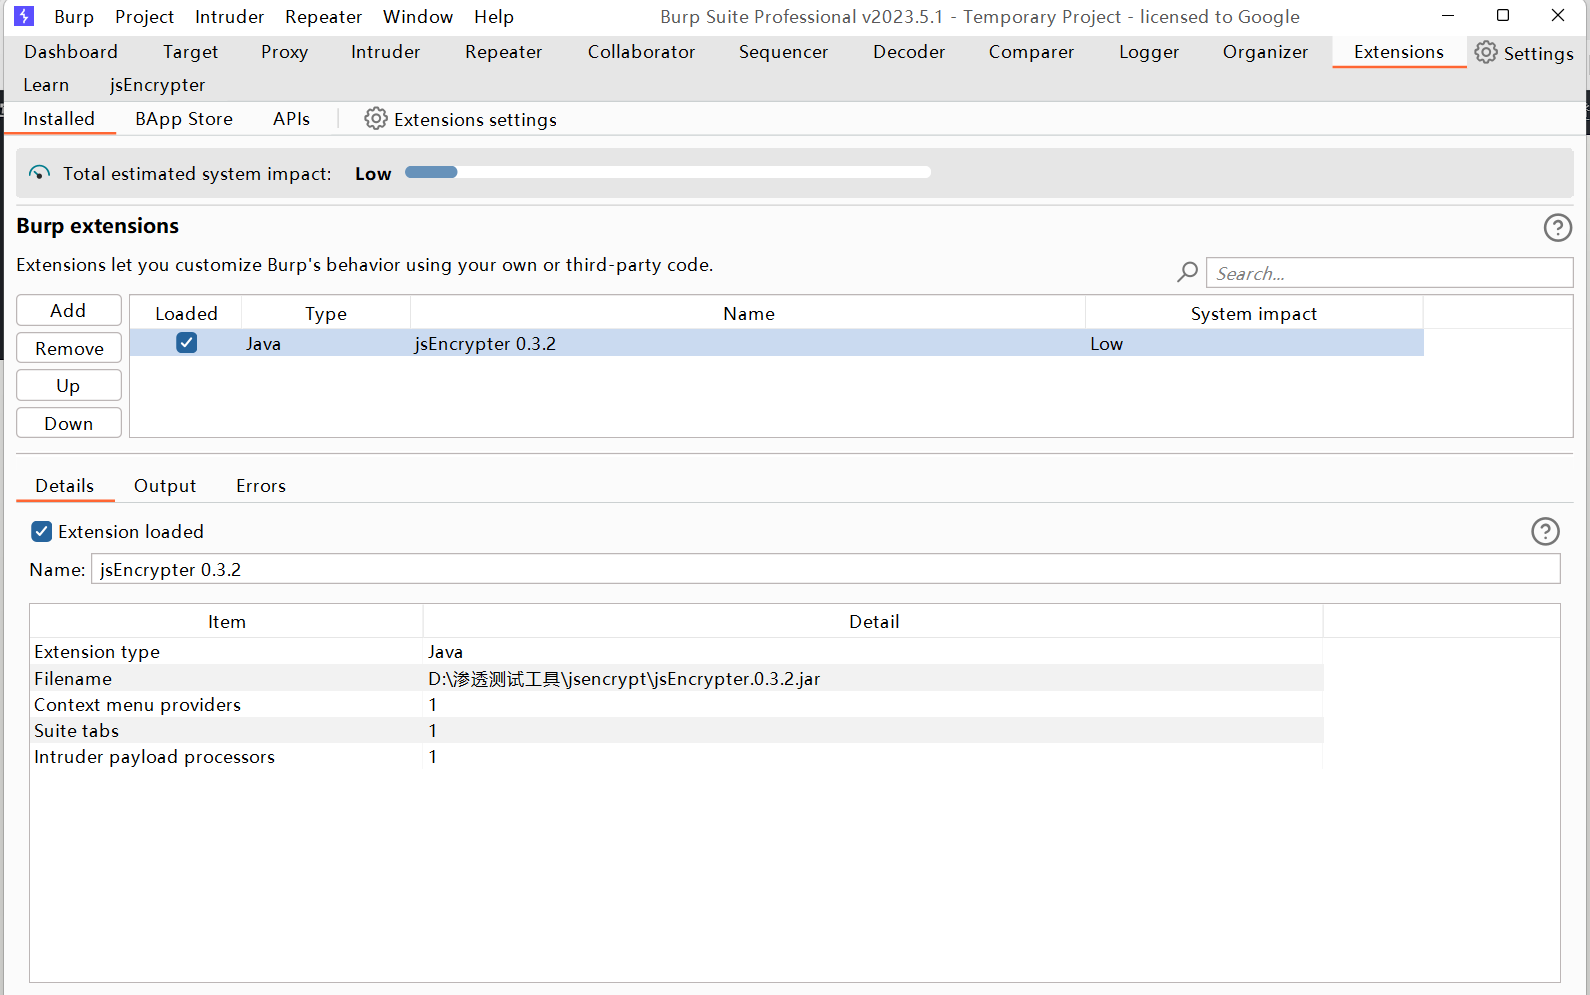The height and width of the screenshot is (995, 1590).
Task: Open Settings via the gear icon
Action: coord(1486,53)
